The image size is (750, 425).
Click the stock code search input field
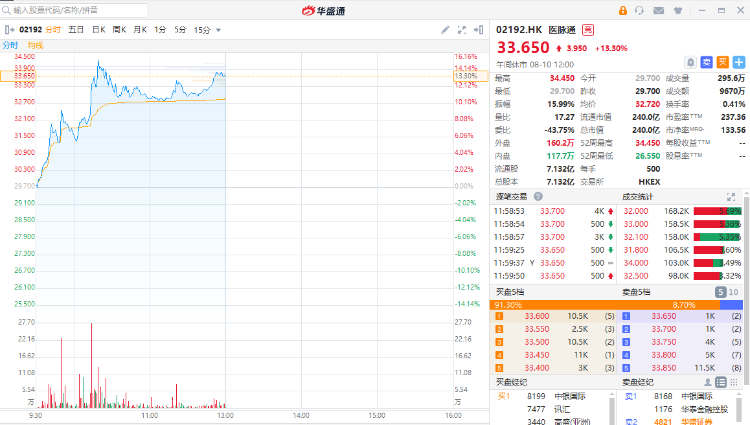coord(74,10)
